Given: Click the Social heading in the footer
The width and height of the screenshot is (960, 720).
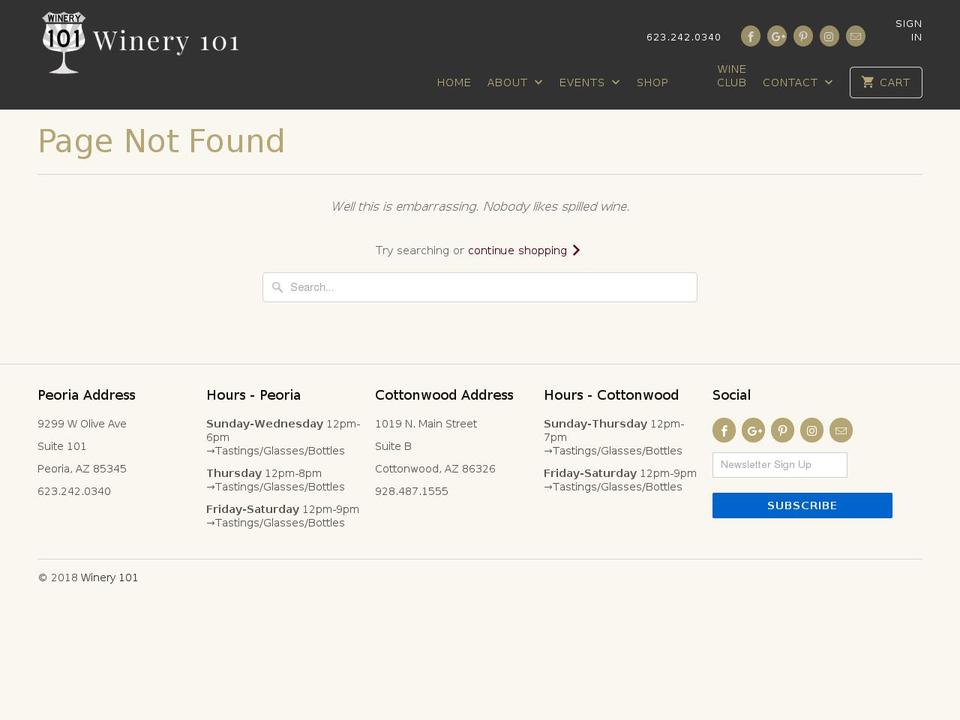Looking at the screenshot, I should click(x=732, y=395).
